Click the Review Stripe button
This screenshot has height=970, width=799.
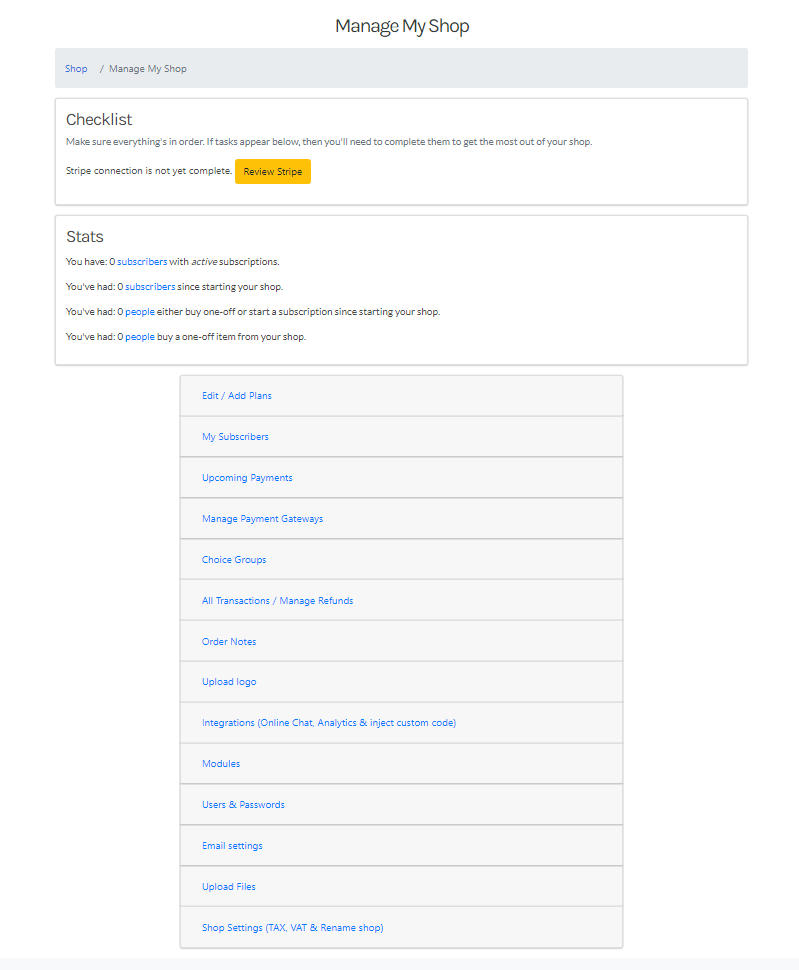(x=273, y=171)
